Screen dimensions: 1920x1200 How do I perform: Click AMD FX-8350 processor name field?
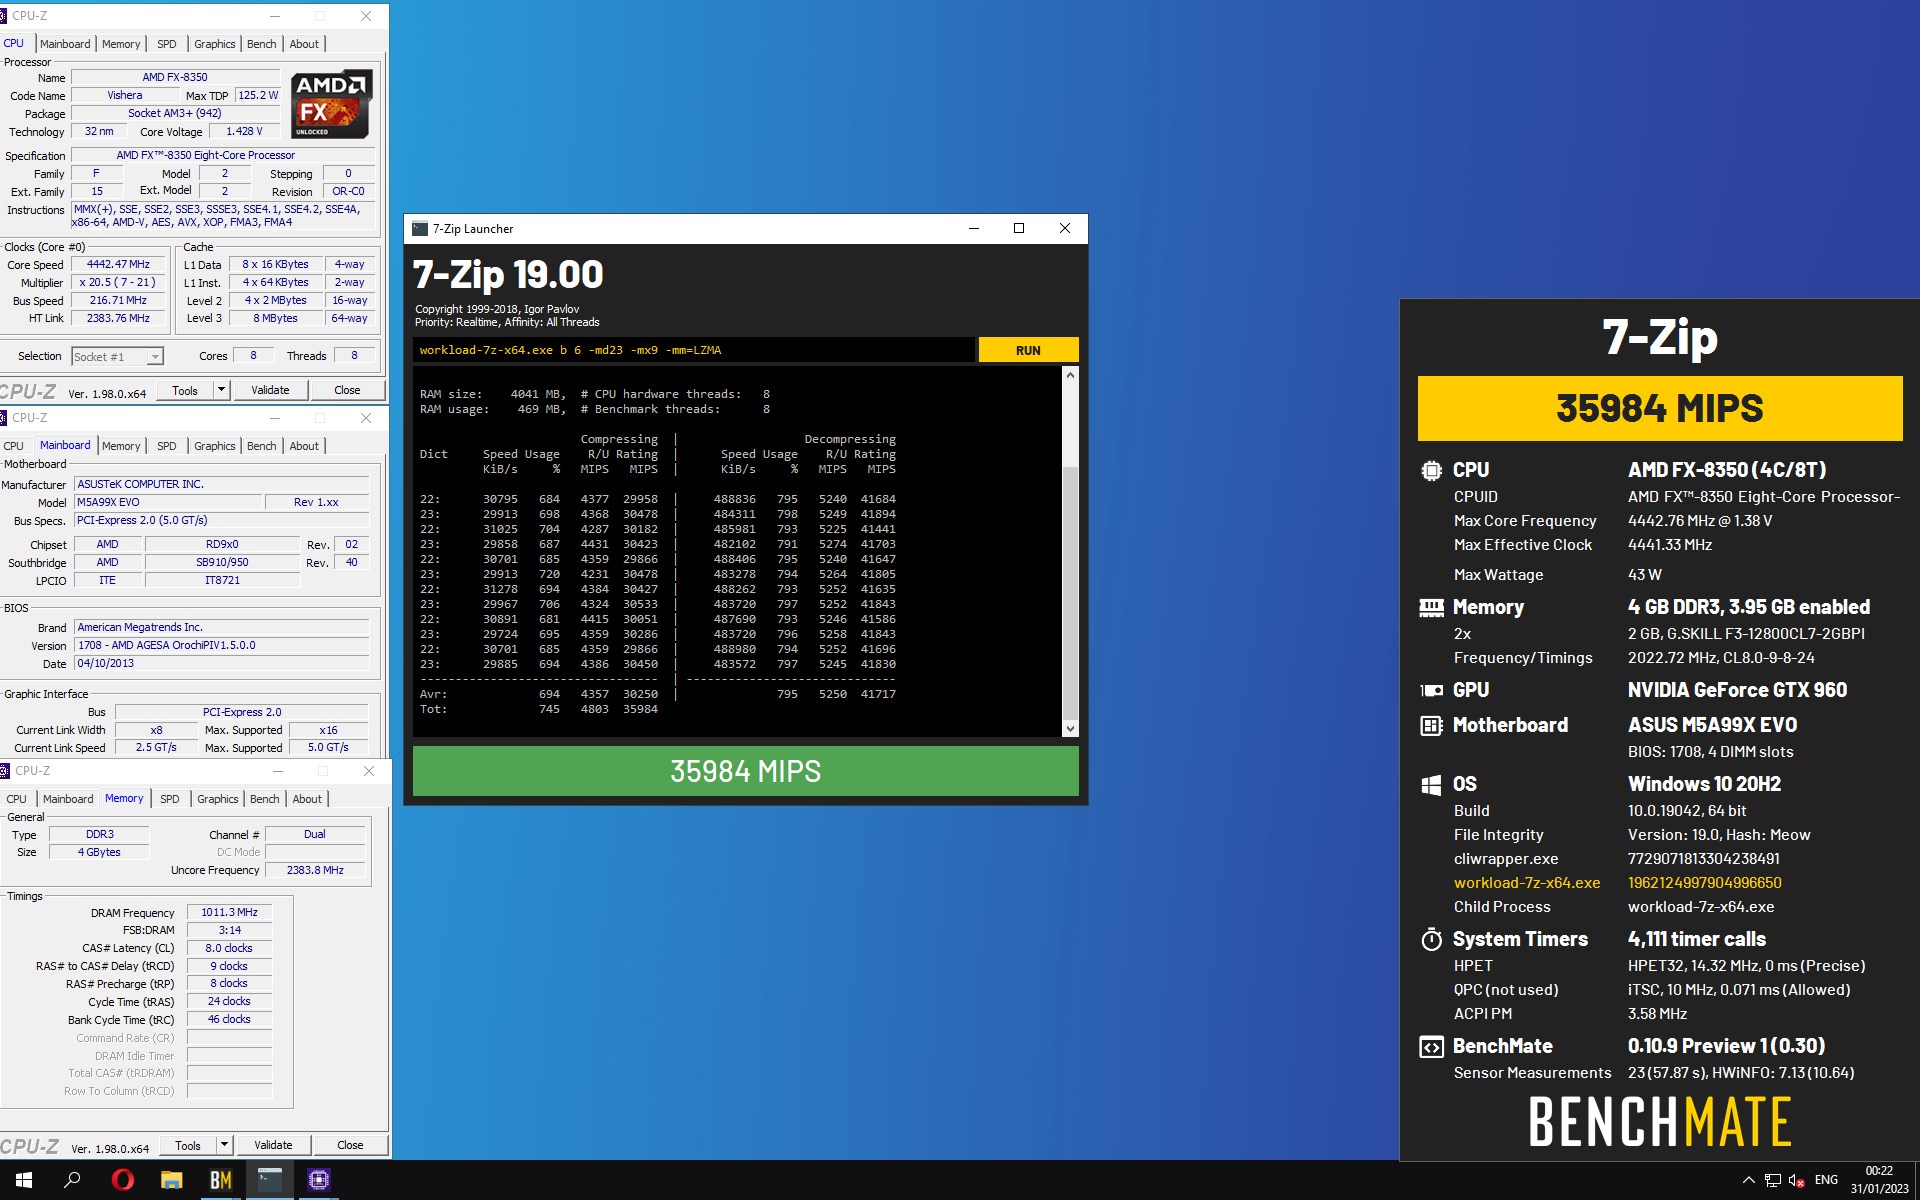[175, 77]
